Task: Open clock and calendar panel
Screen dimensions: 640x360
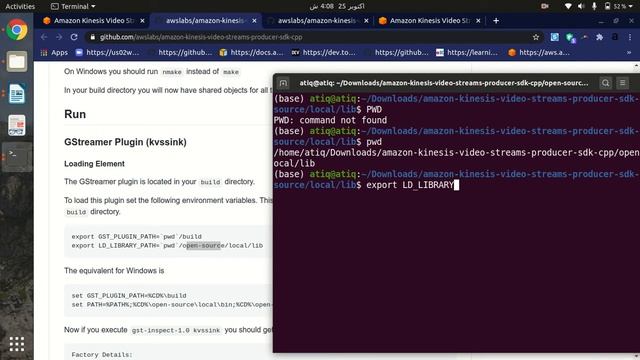Action: [337, 7]
